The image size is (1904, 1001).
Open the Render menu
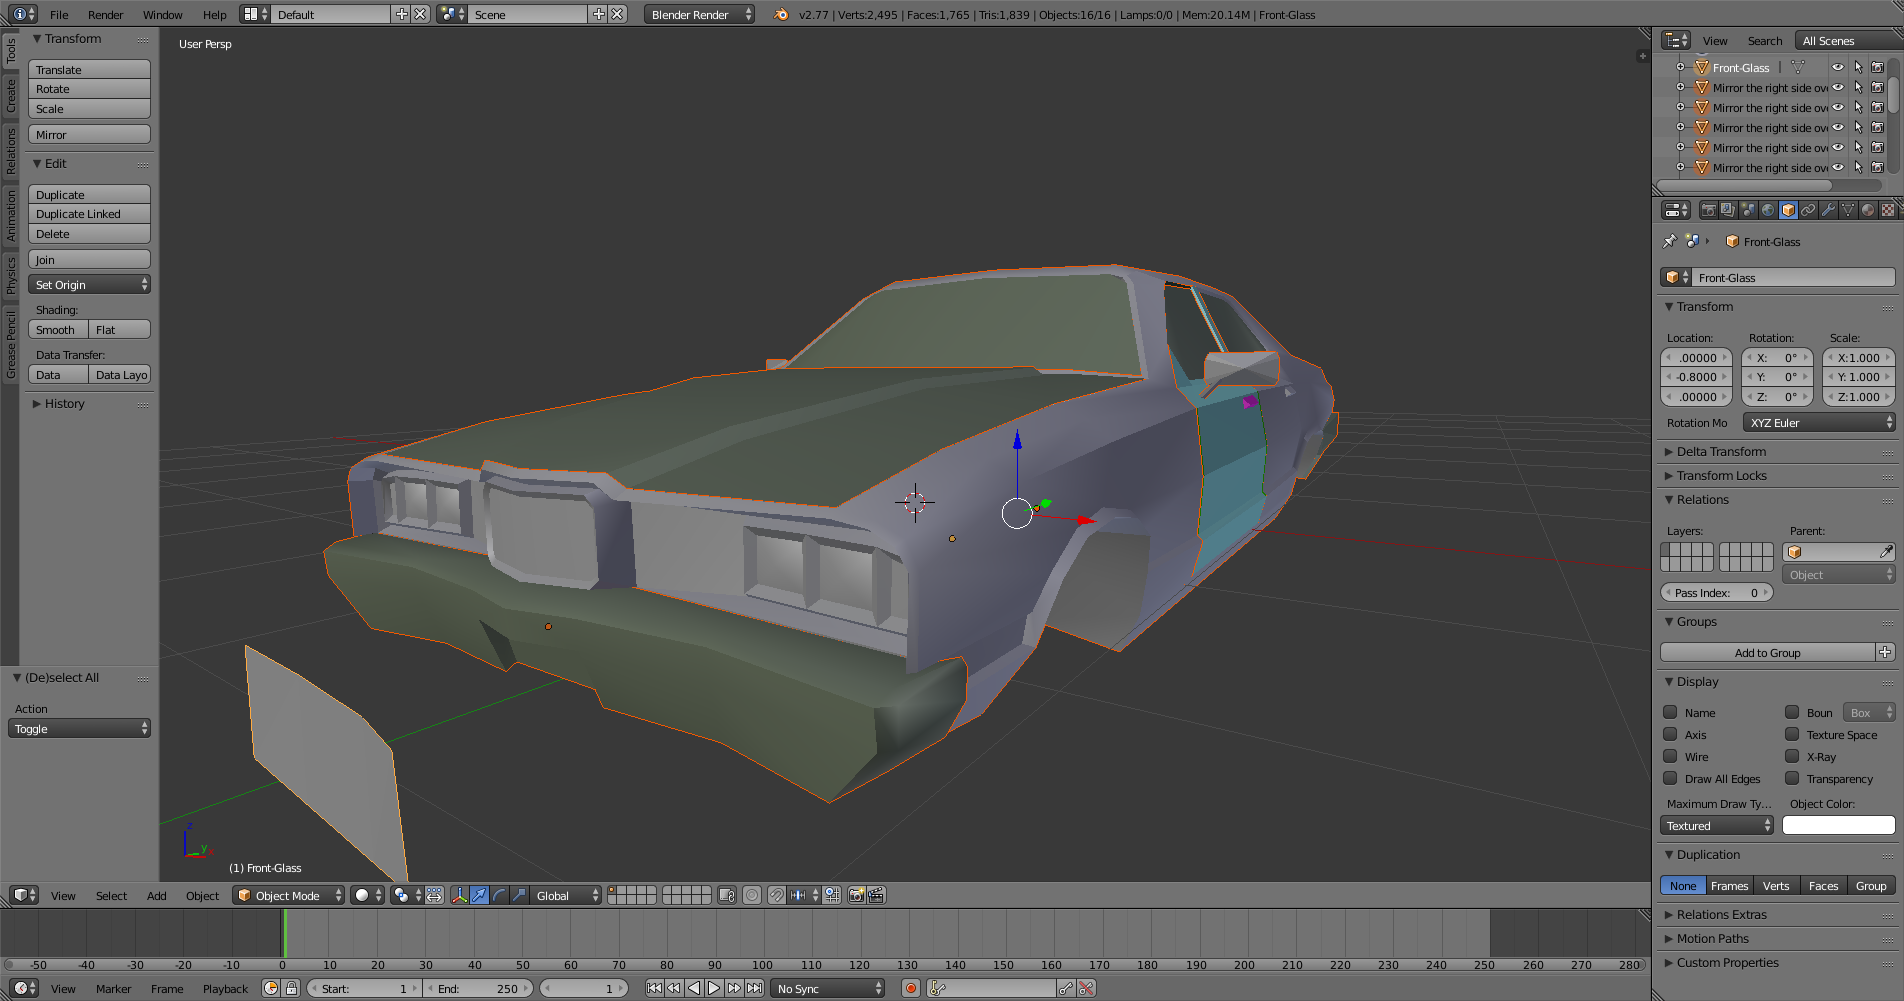(x=105, y=15)
